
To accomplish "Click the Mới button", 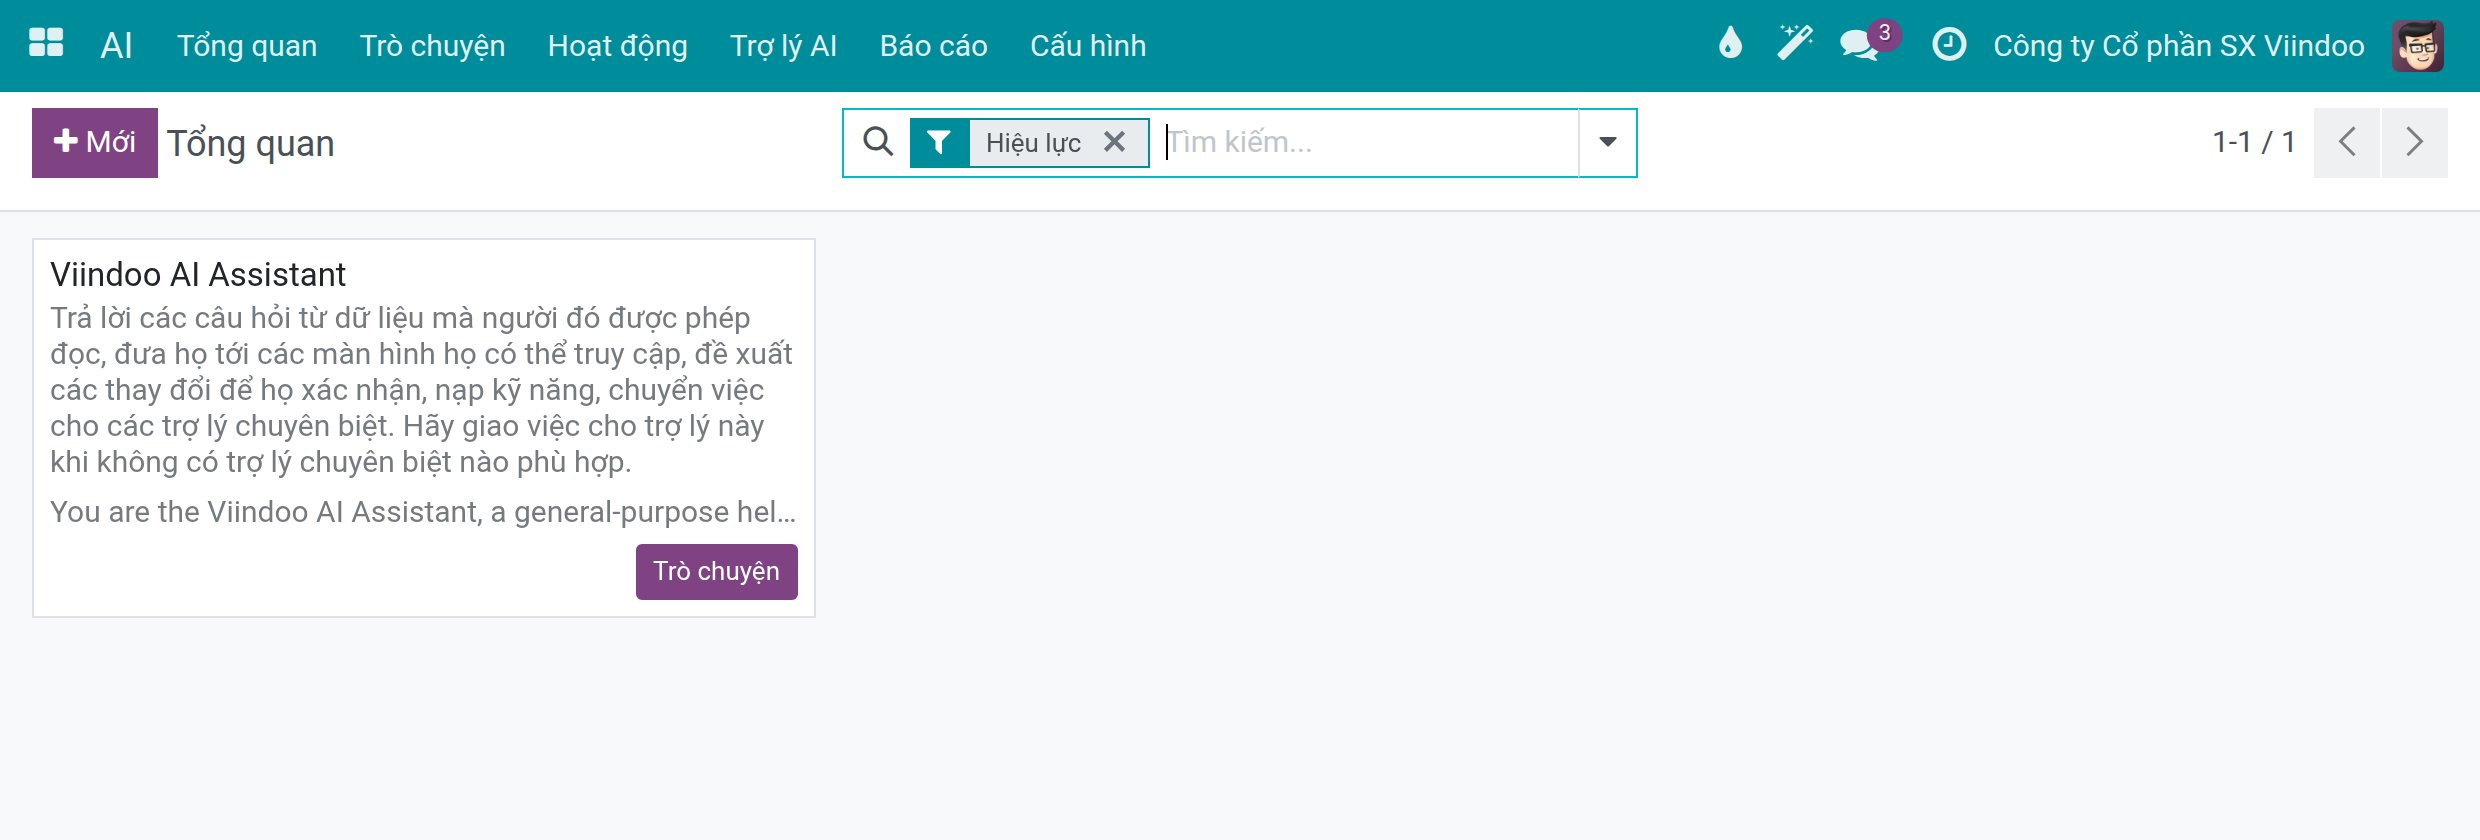I will [95, 143].
